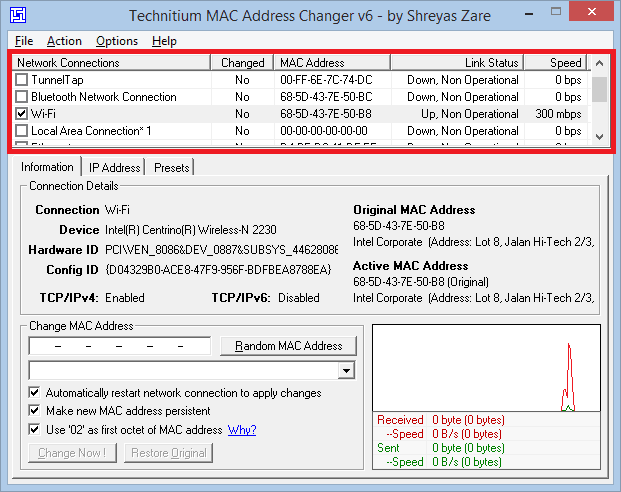Switch to the IP Address tab

point(114,168)
